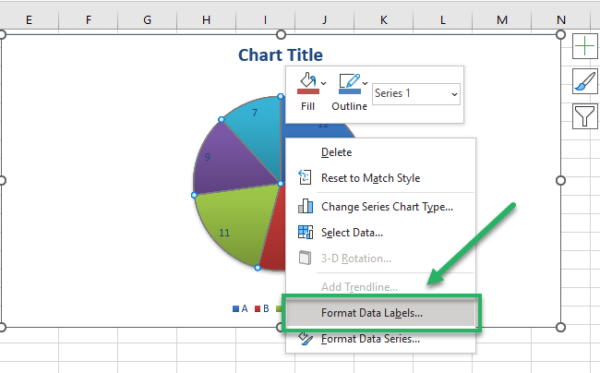Select the Chart Title text
The image size is (600, 373).
280,55
